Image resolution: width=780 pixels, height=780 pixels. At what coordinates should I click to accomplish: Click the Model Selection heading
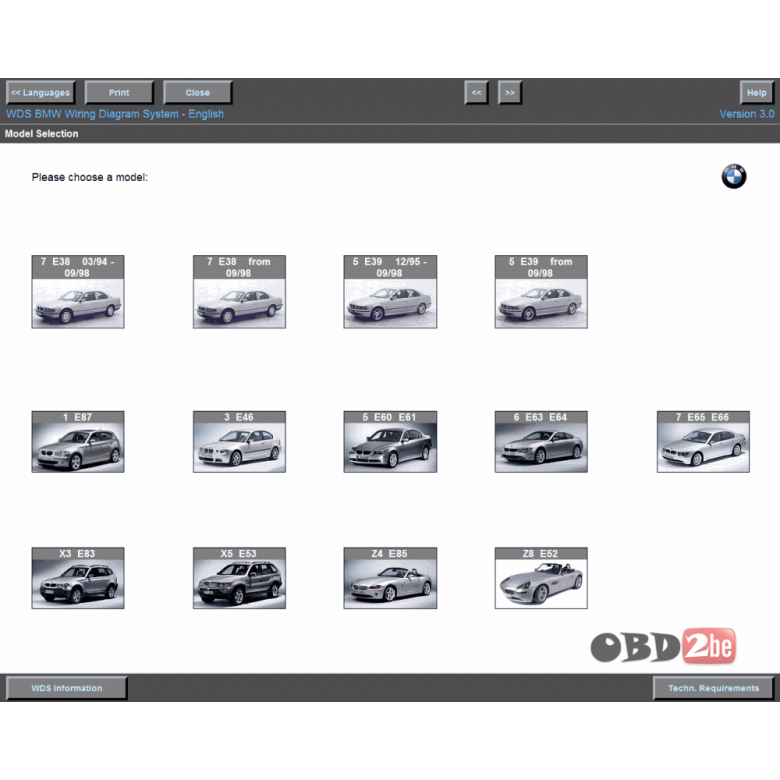41,134
